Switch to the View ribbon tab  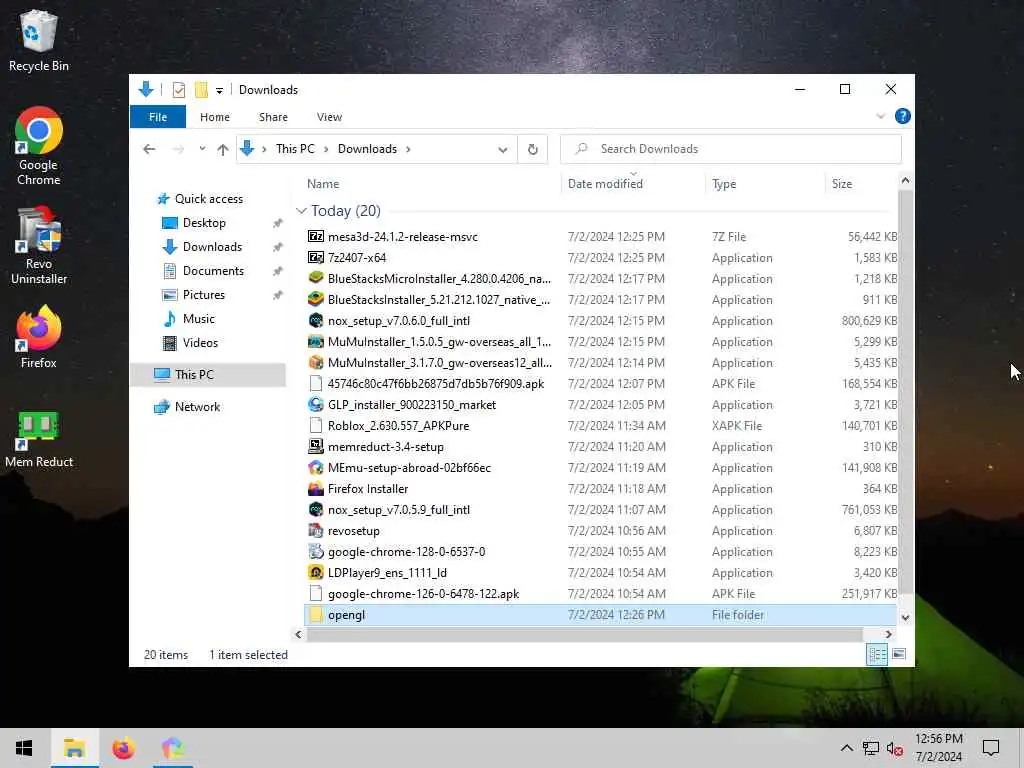coord(329,117)
